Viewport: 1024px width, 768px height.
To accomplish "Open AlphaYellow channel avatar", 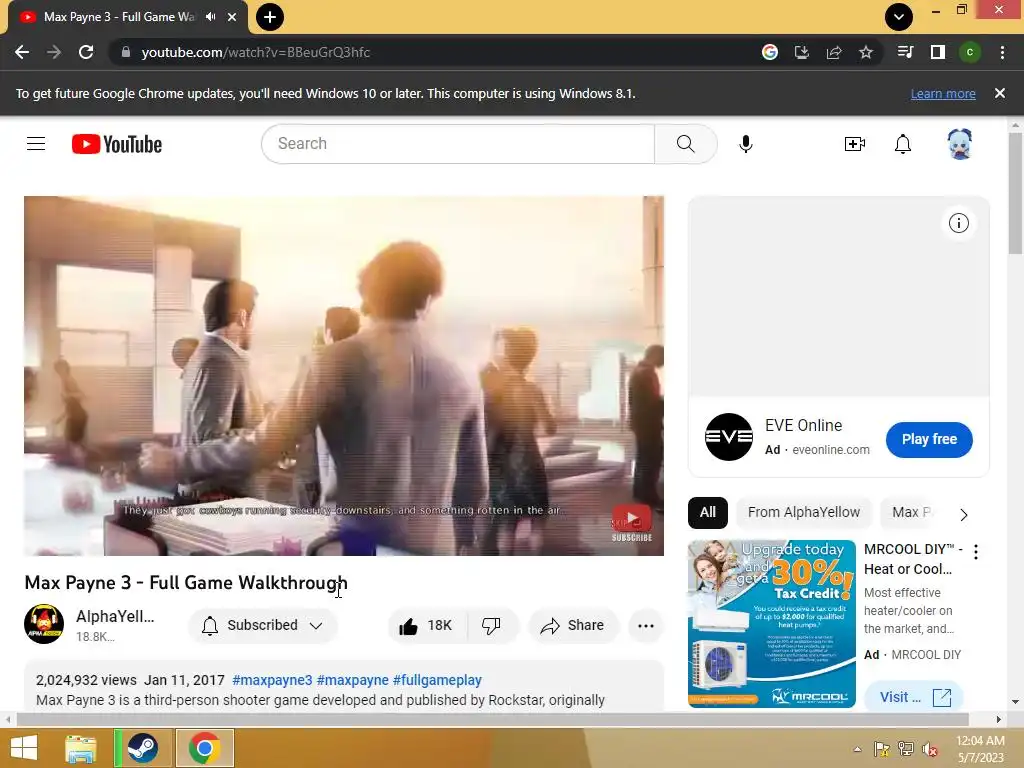I will pyautogui.click(x=44, y=624).
